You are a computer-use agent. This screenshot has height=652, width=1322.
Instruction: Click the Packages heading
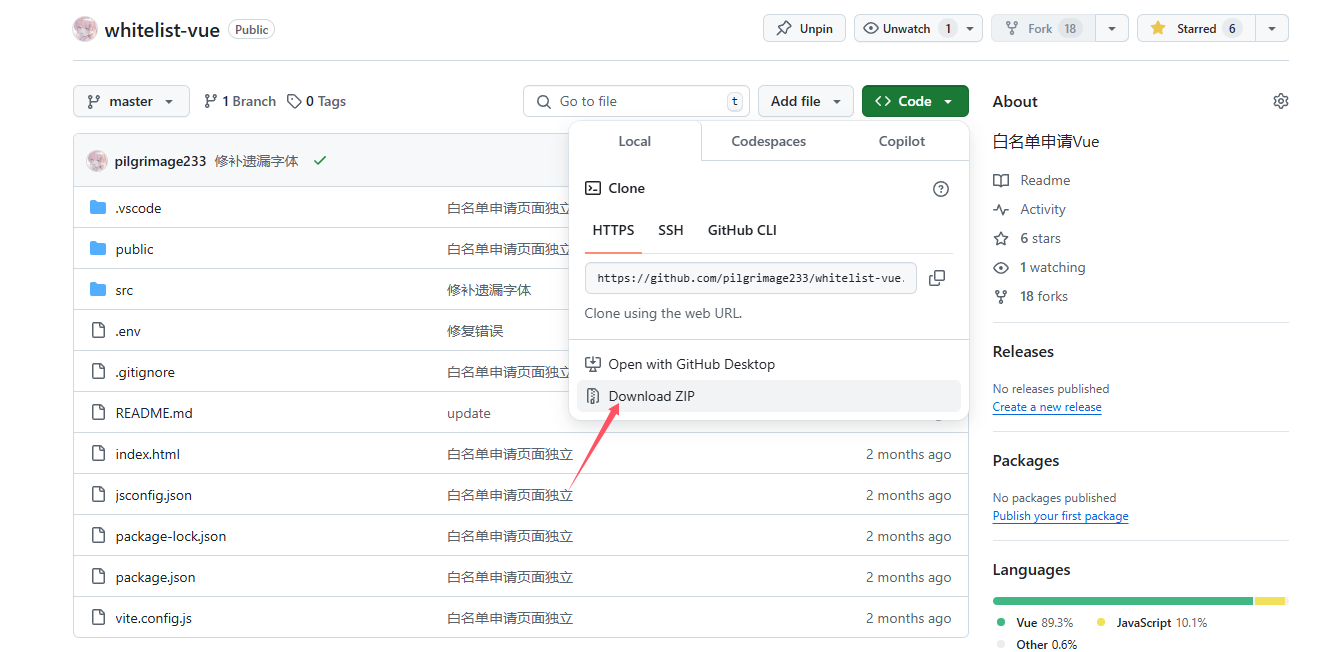[1026, 460]
